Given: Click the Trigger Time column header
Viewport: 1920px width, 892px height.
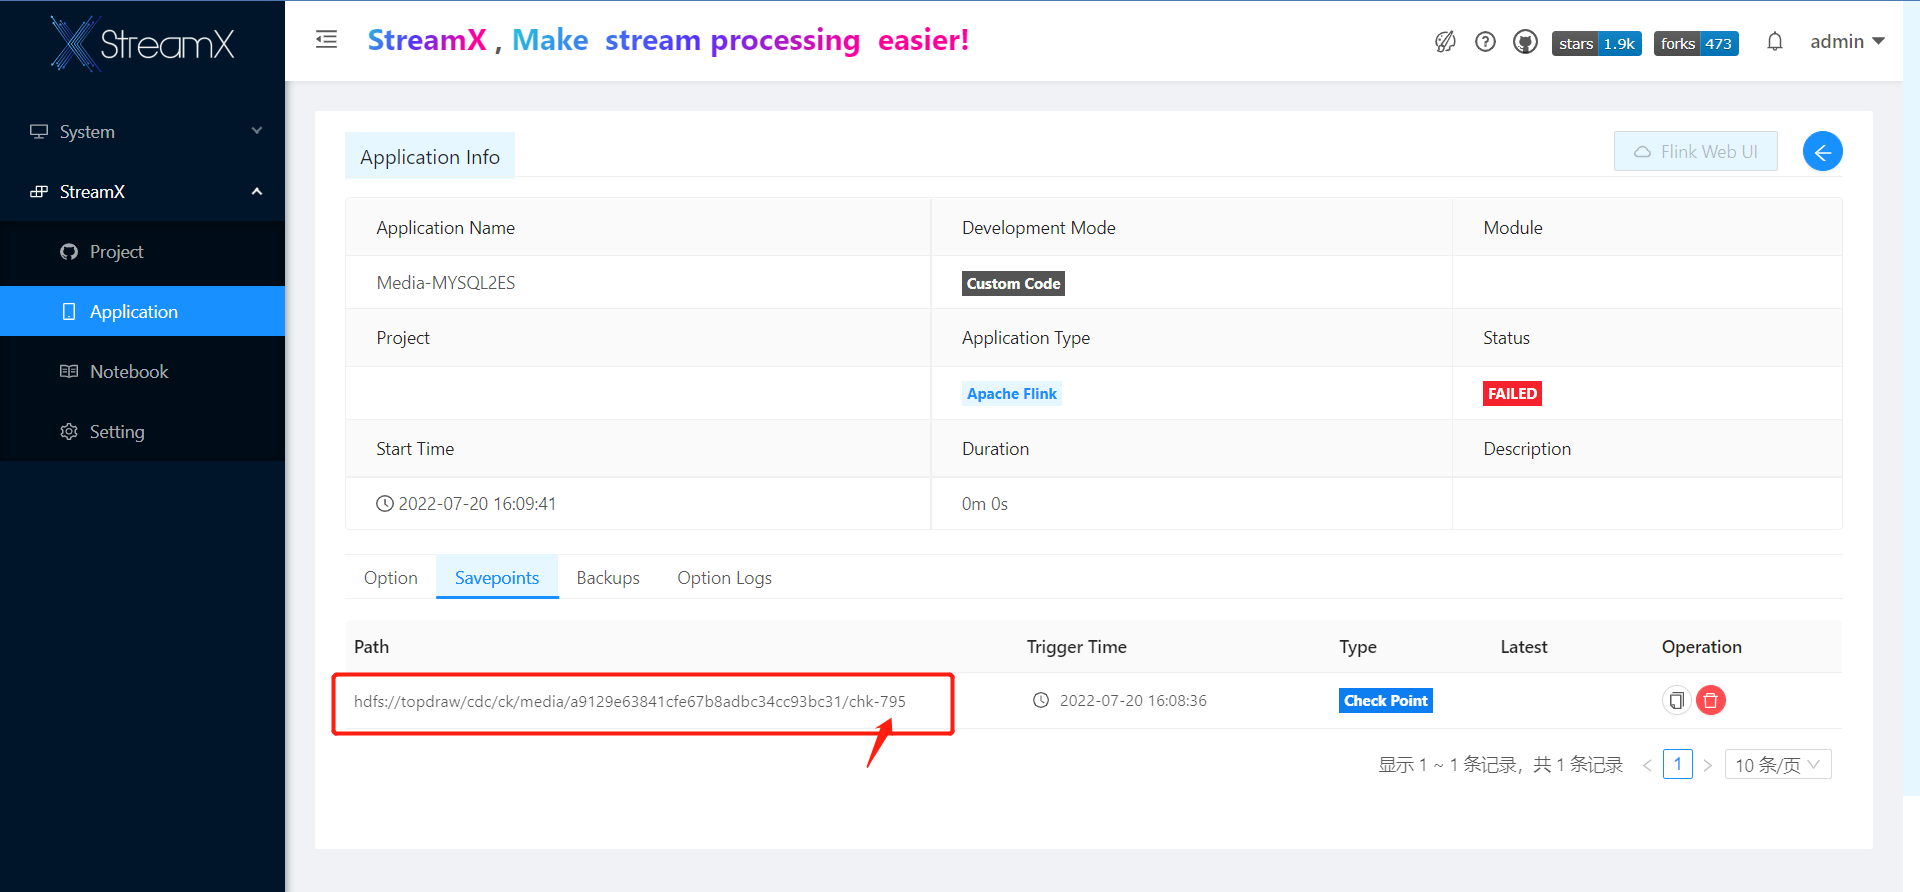Looking at the screenshot, I should pyautogui.click(x=1076, y=646).
